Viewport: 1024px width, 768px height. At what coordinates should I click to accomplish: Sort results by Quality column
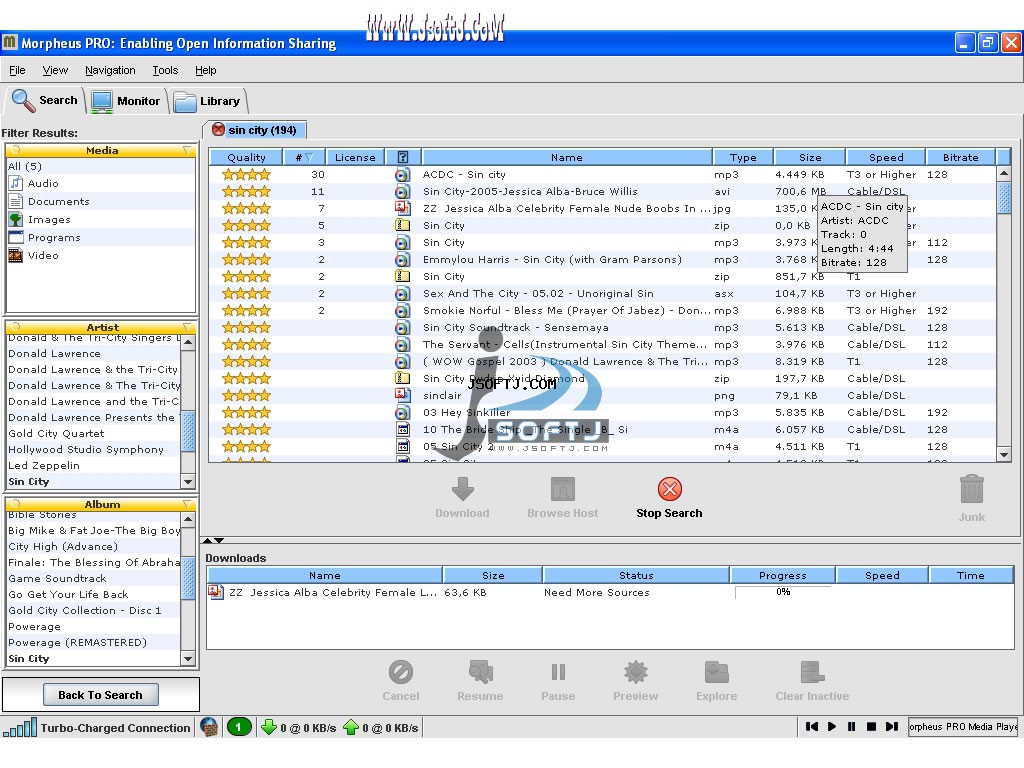pyautogui.click(x=246, y=157)
